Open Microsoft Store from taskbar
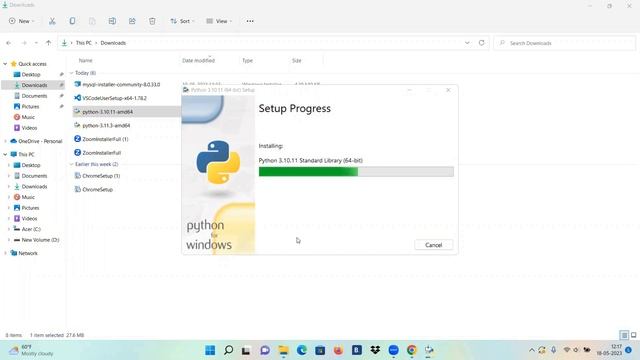640x360 pixels. pyautogui.click(x=320, y=350)
